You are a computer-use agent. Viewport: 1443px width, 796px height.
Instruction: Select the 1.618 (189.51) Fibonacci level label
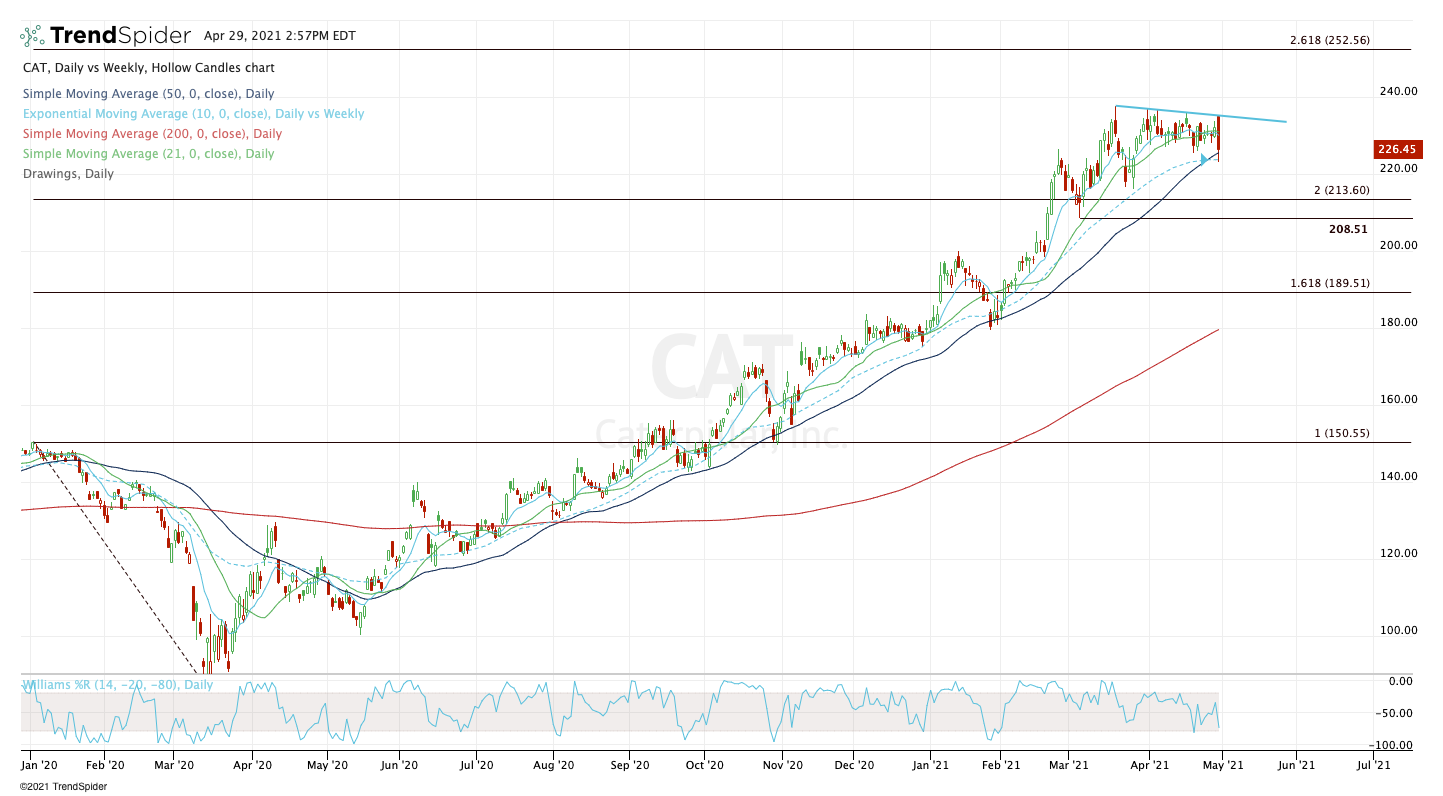pyautogui.click(x=1329, y=283)
